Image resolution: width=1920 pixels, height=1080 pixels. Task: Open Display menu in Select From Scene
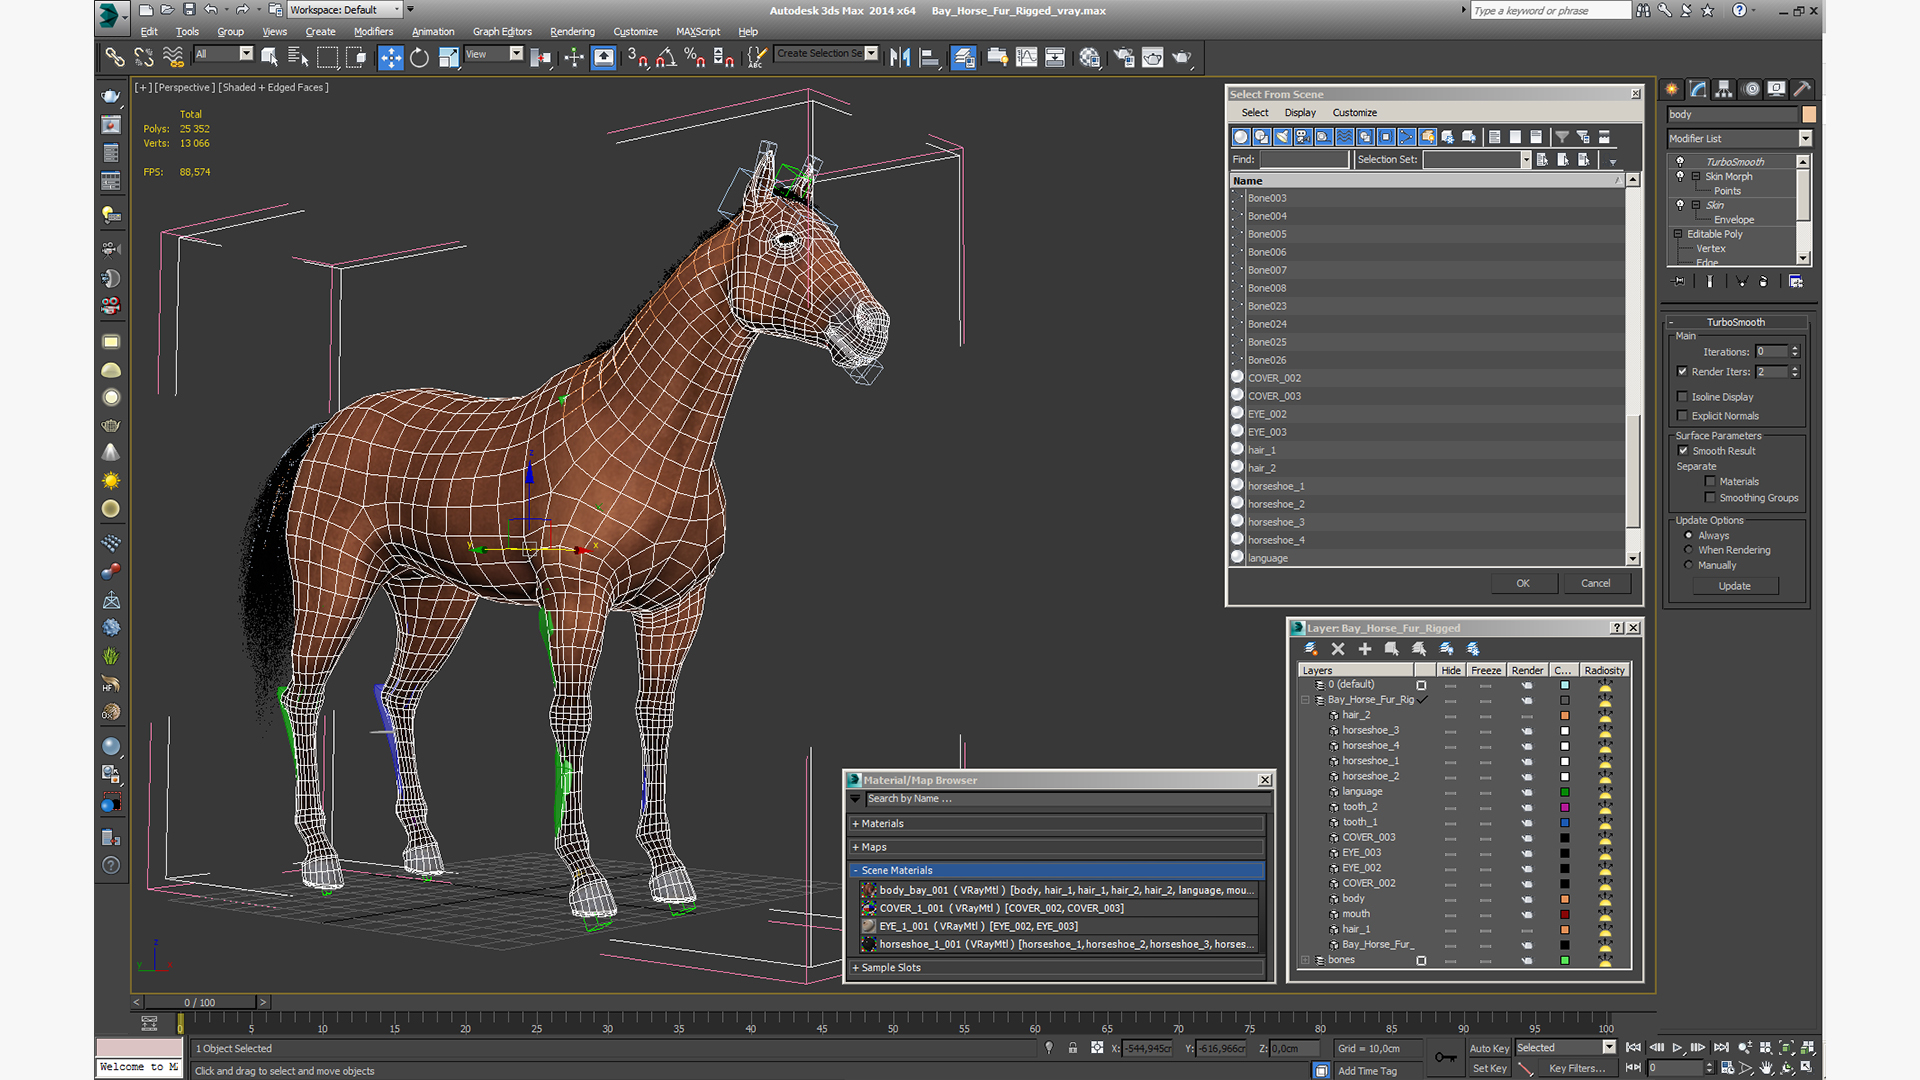click(1300, 113)
